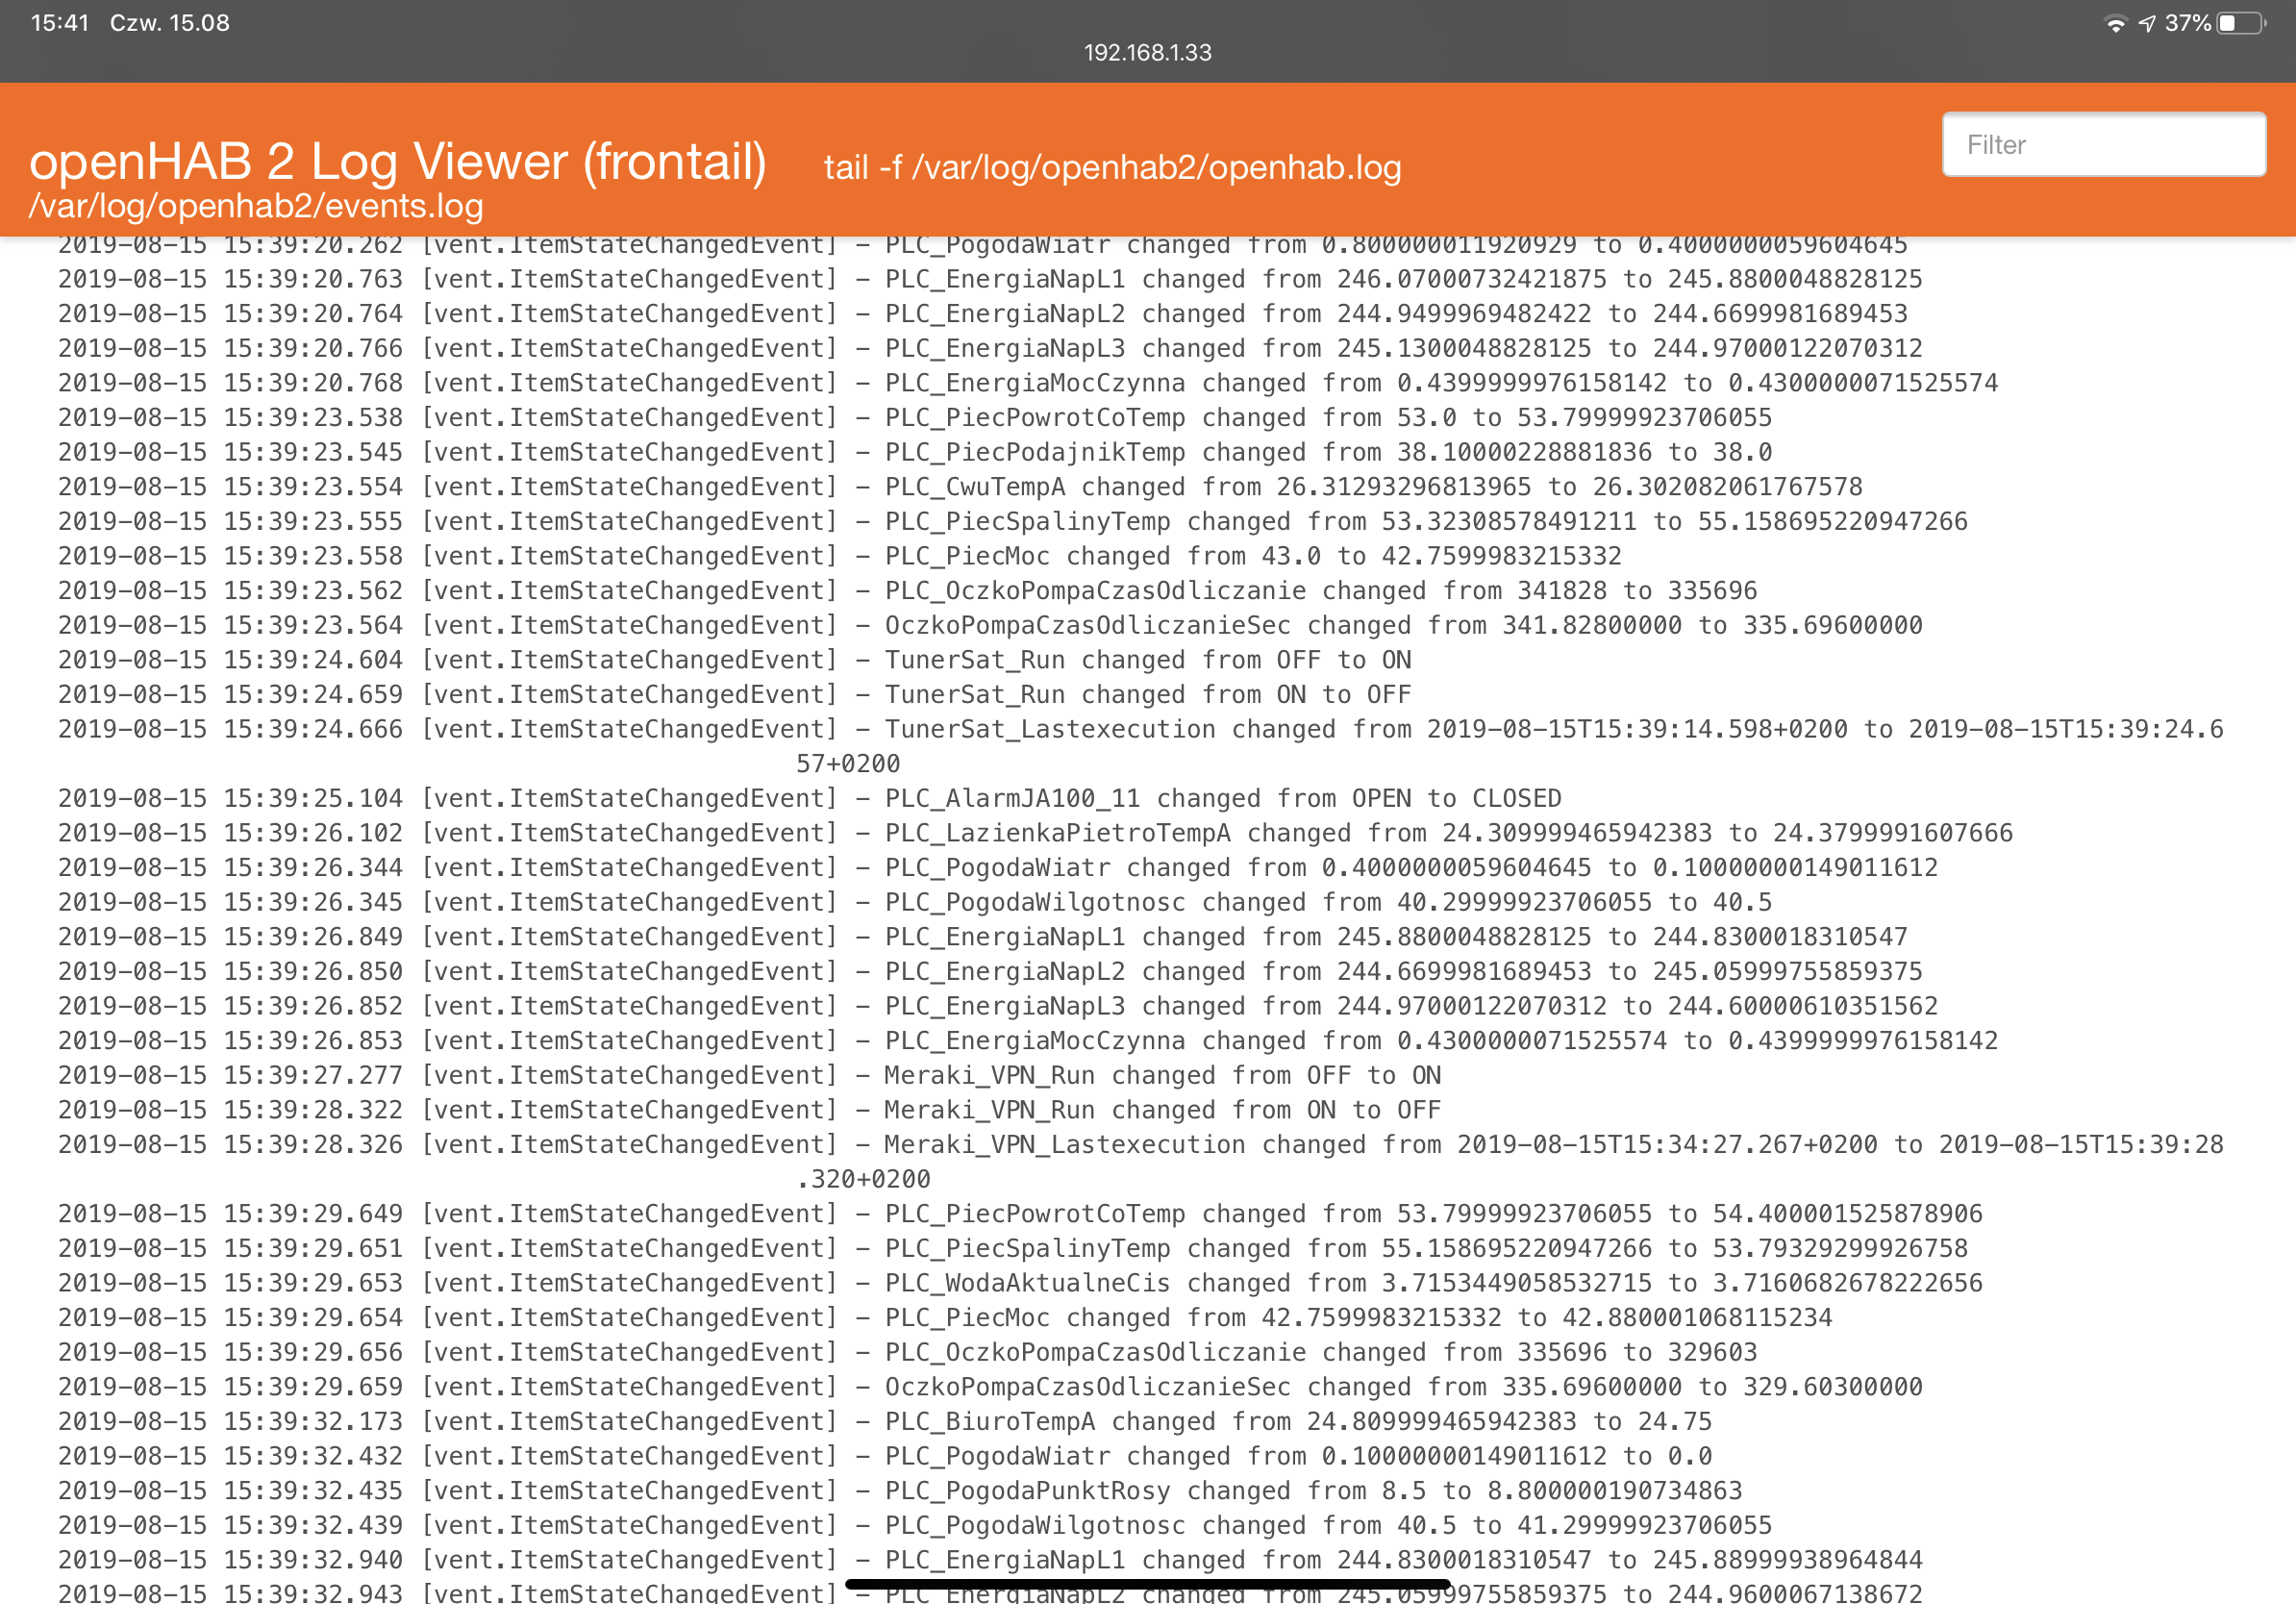Click the location services arrow icon

(x=2148, y=22)
